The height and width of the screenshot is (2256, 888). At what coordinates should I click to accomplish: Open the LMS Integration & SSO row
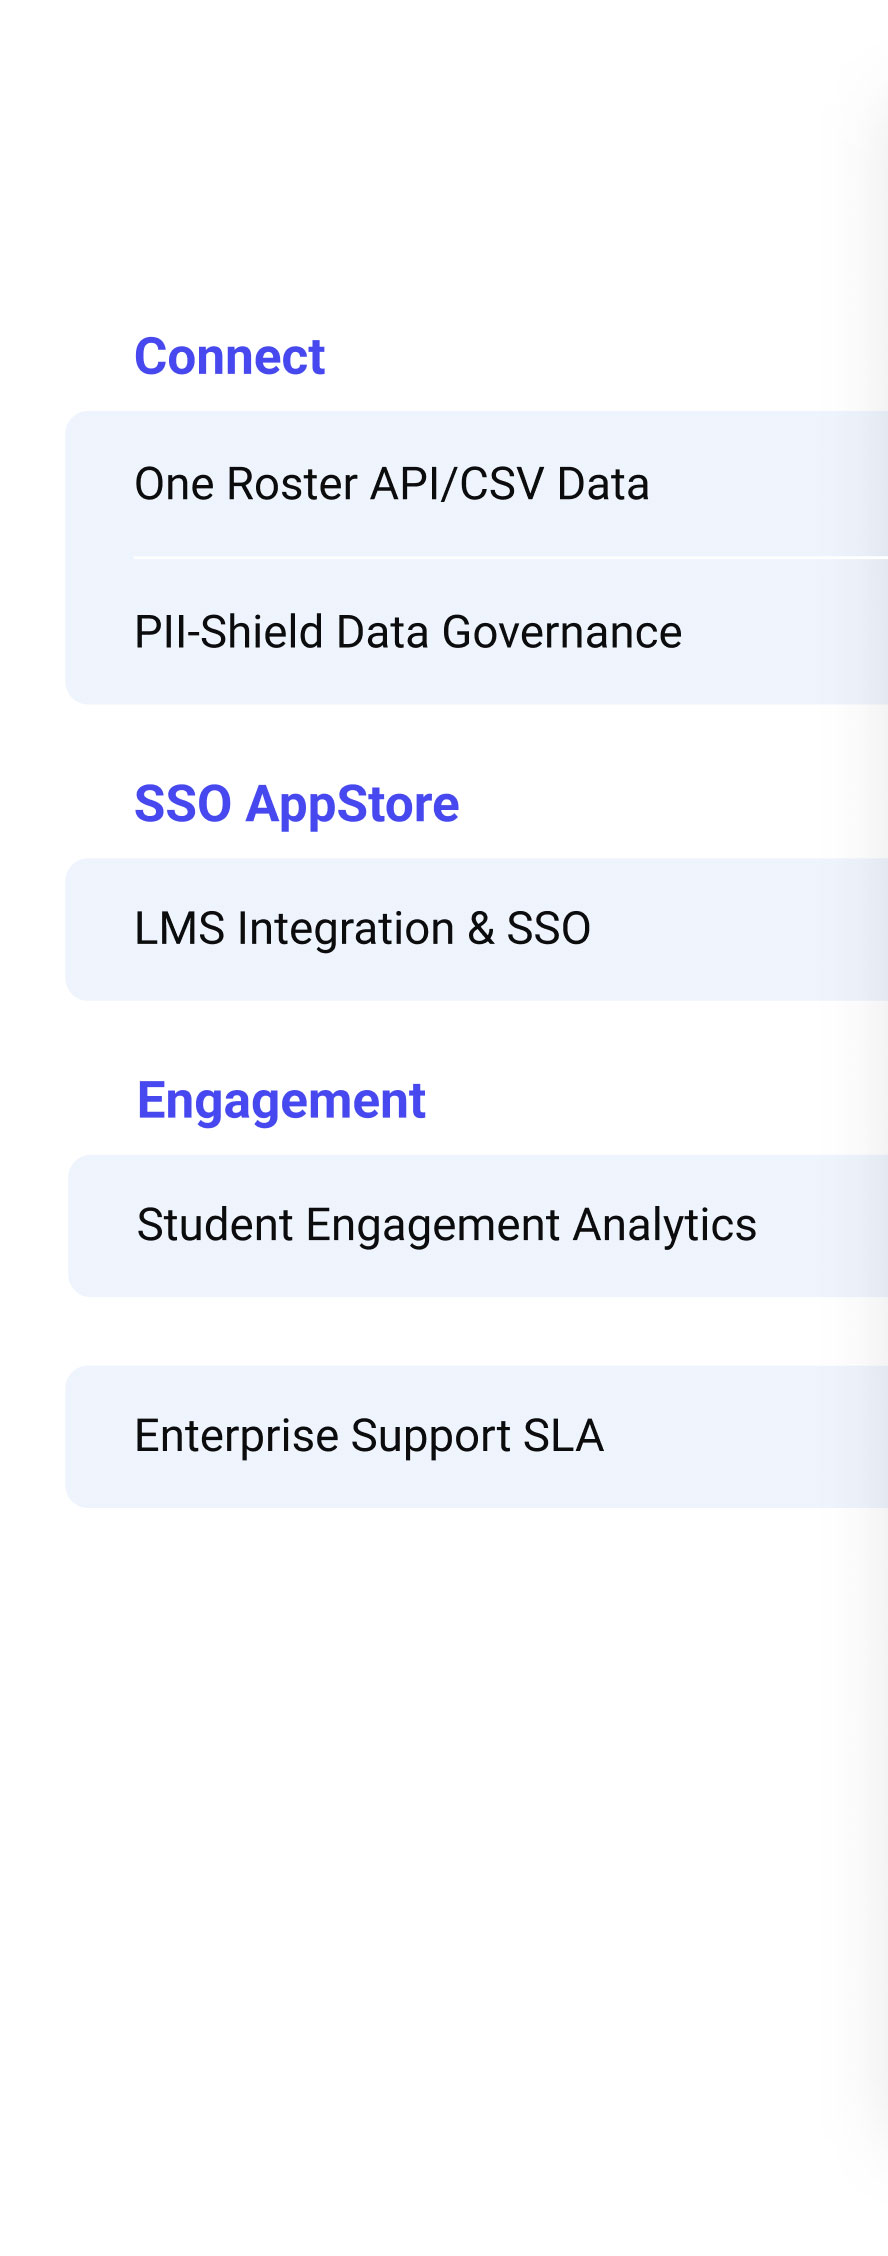362,929
